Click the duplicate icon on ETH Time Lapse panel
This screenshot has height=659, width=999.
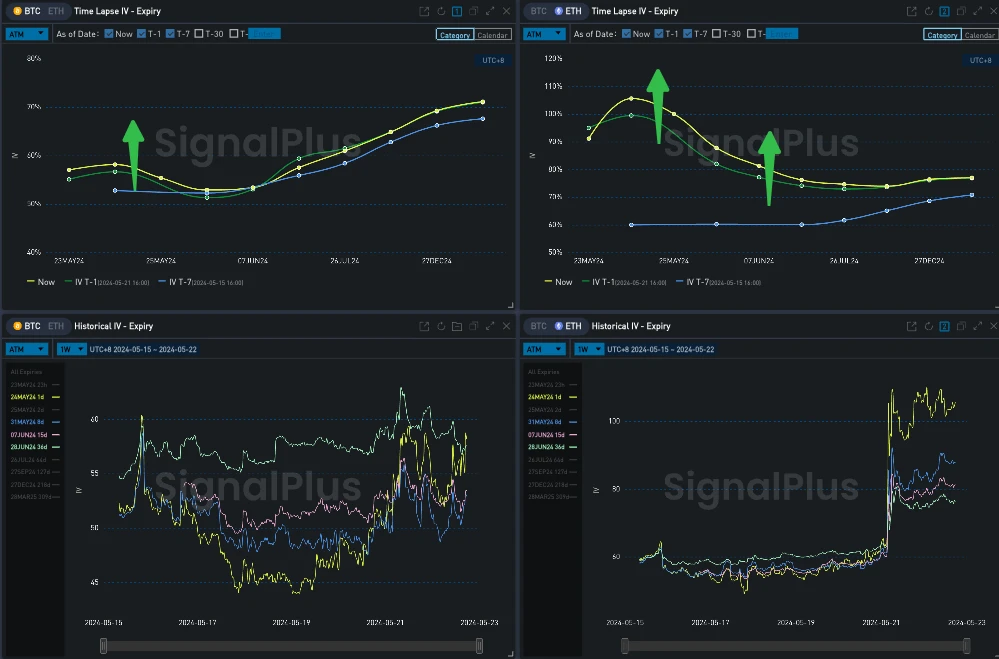pyautogui.click(x=961, y=11)
